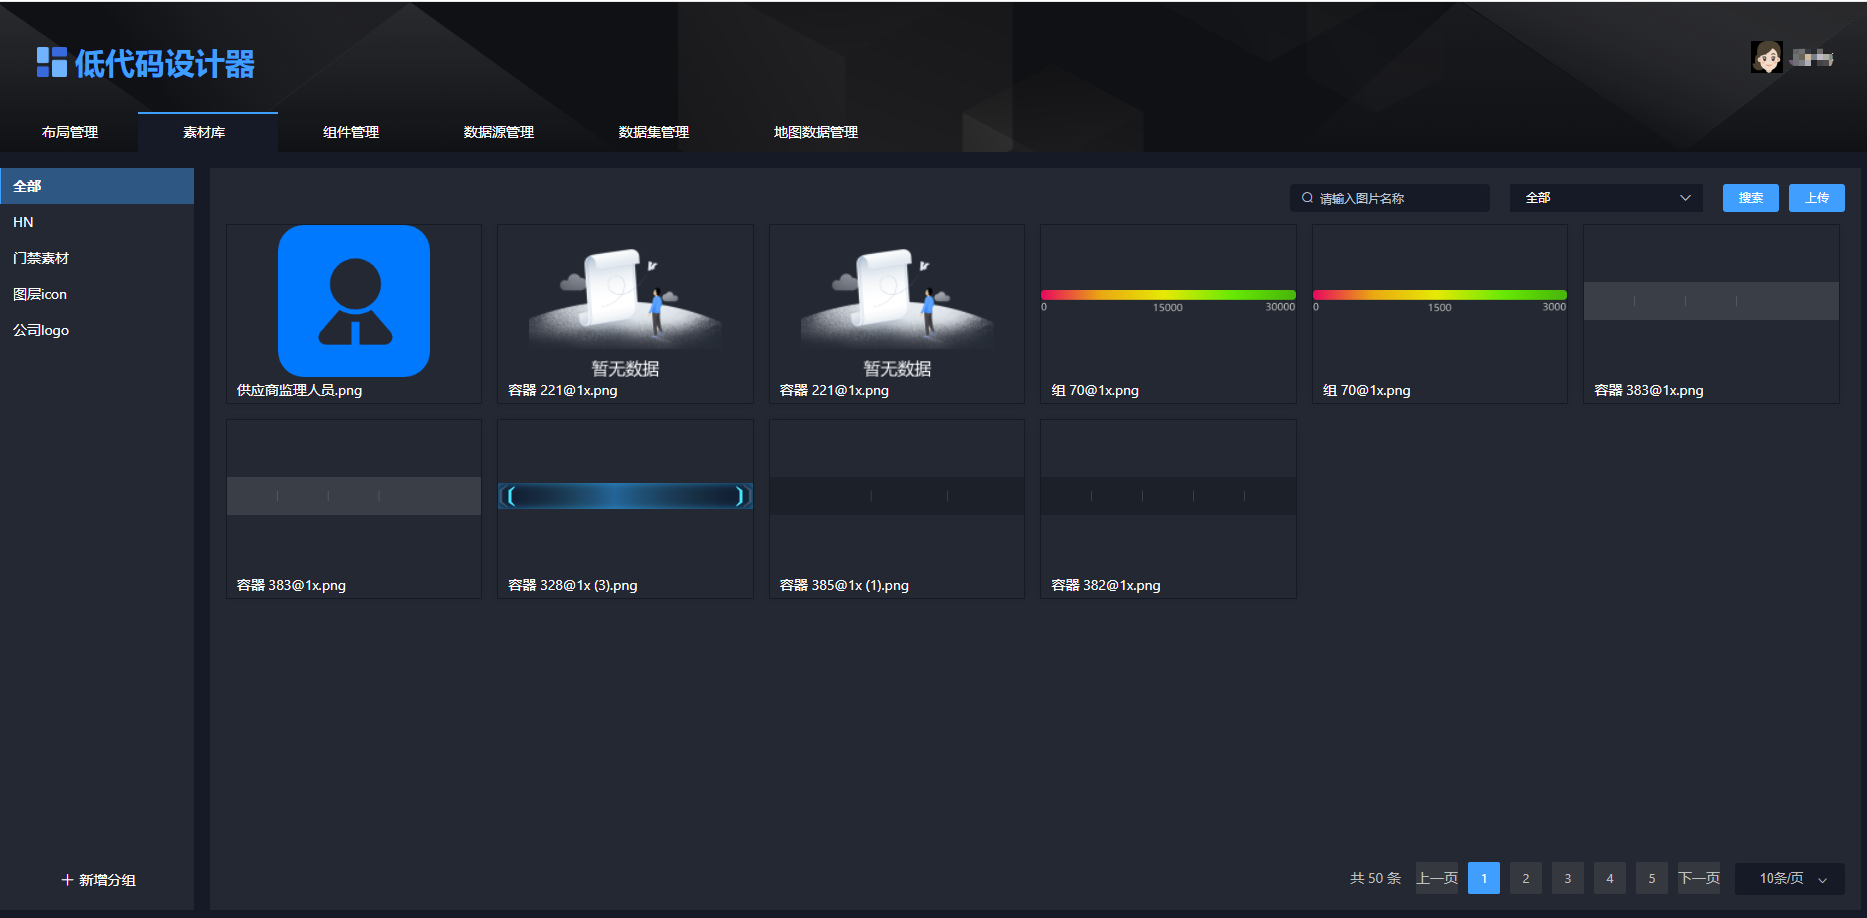Select the HN group in sidebar
Viewport: 1867px width, 918px height.
coord(97,222)
